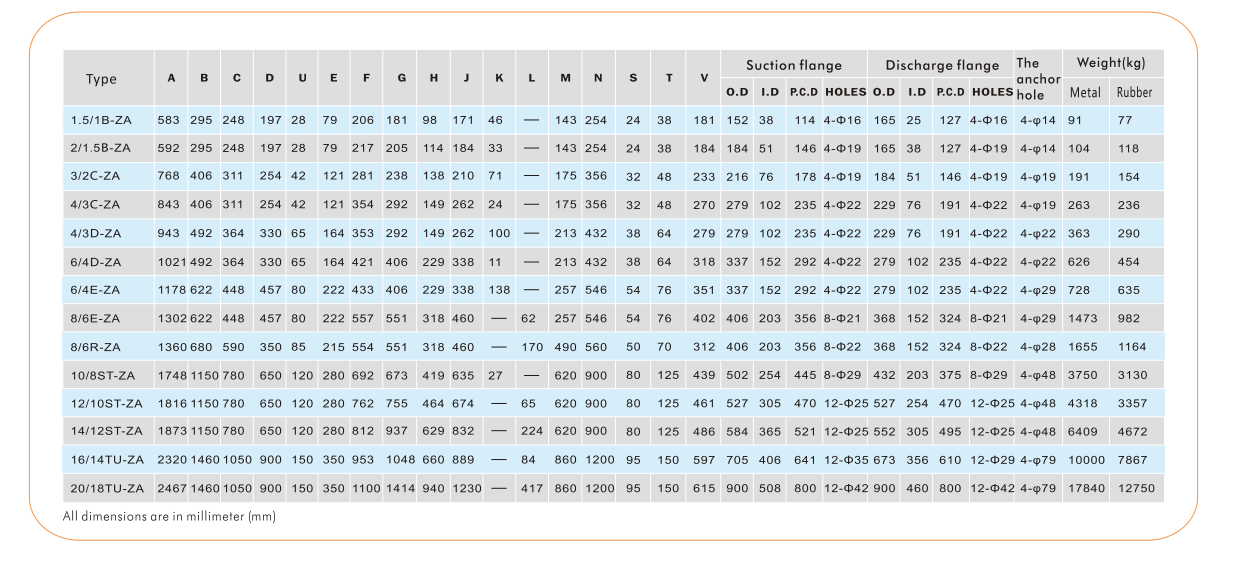This screenshot has width=1236, height=562.
Task: Select the 6/4E-ZA type row label
Action: (x=95, y=290)
